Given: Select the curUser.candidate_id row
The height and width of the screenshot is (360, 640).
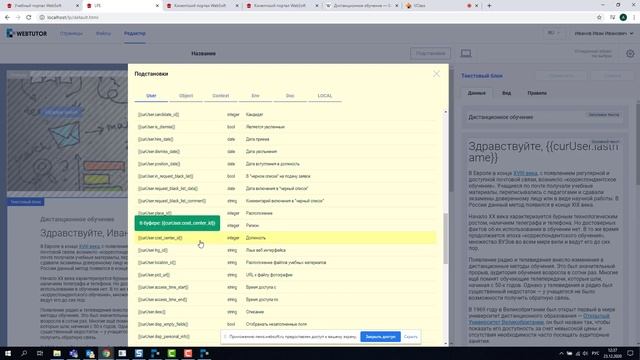Looking at the screenshot, I should (x=285, y=115).
